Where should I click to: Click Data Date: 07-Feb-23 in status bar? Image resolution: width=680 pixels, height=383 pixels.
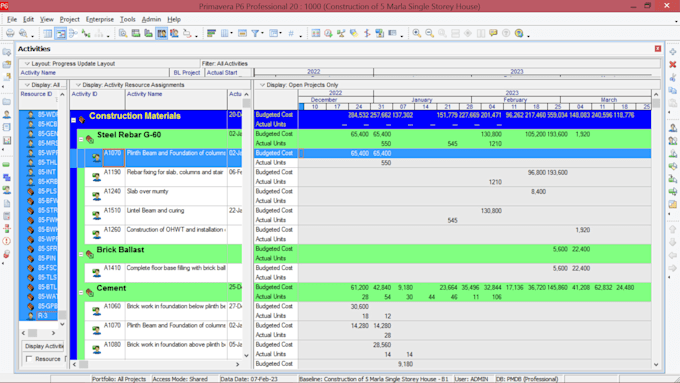(x=248, y=379)
